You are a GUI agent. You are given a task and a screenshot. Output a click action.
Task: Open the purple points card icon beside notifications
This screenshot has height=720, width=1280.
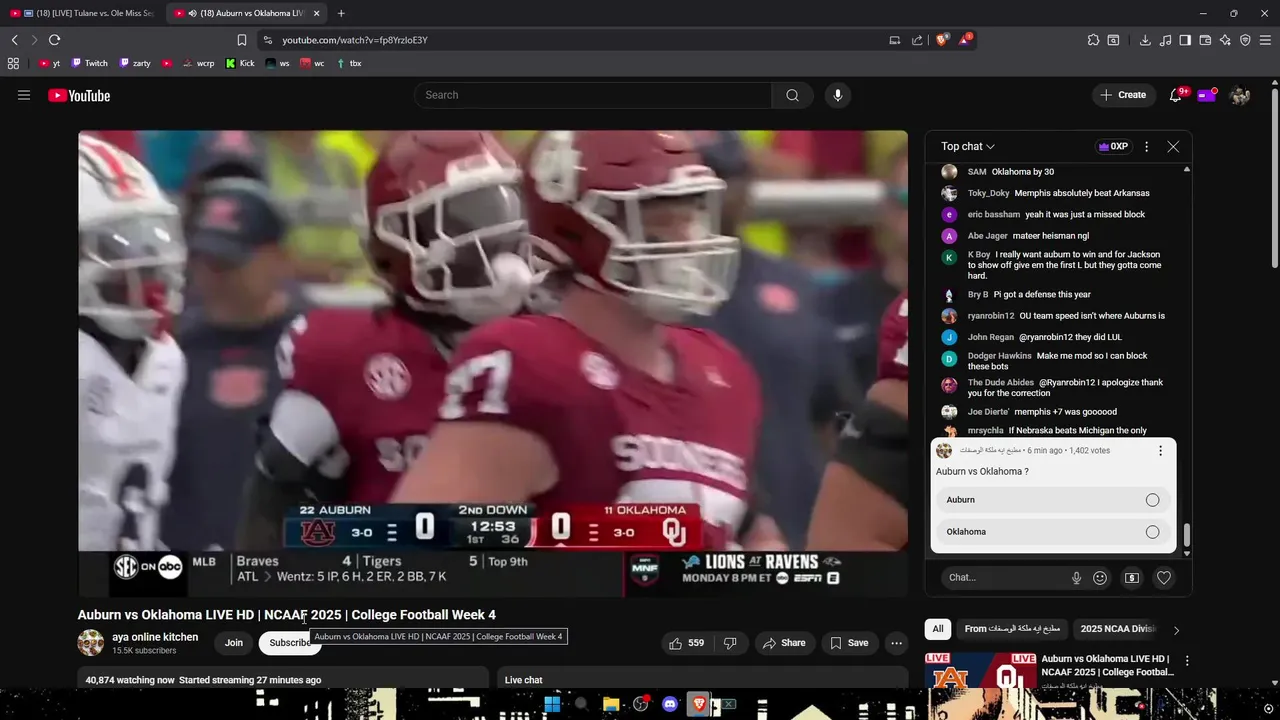tap(1208, 95)
